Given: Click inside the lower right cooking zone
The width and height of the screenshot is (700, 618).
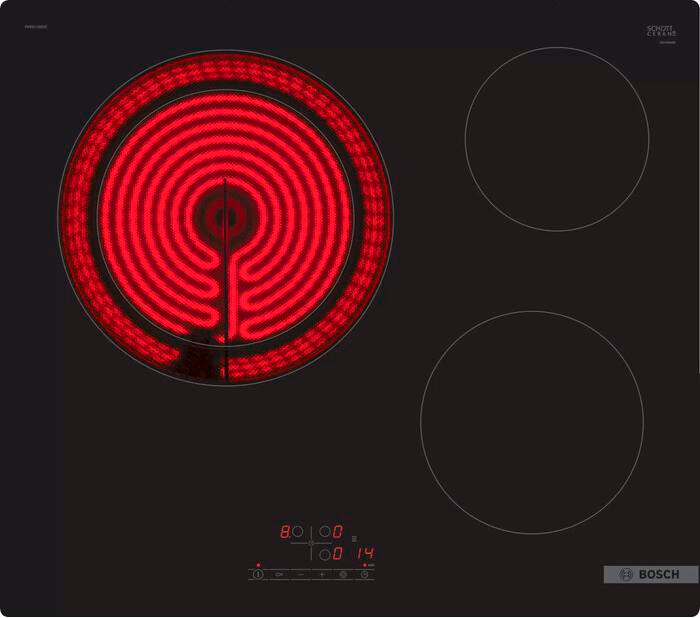Looking at the screenshot, I should tap(531, 421).
